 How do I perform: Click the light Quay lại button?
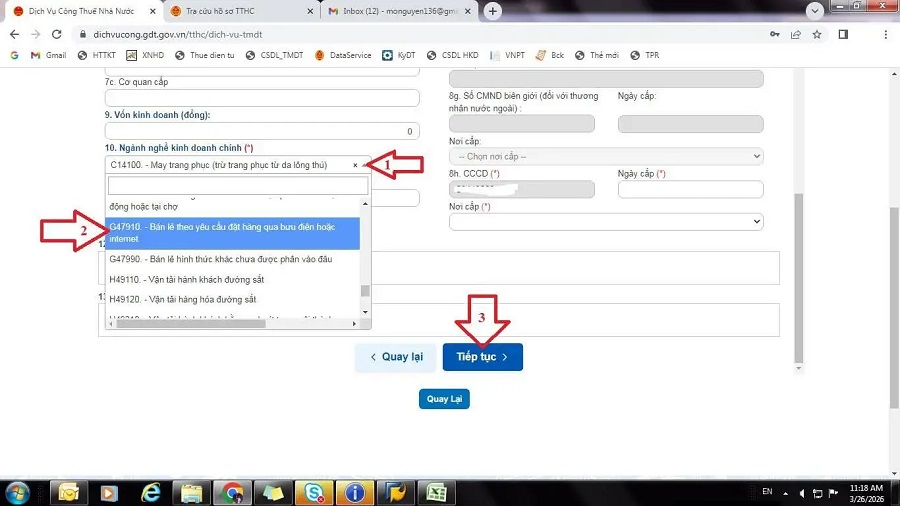click(395, 357)
